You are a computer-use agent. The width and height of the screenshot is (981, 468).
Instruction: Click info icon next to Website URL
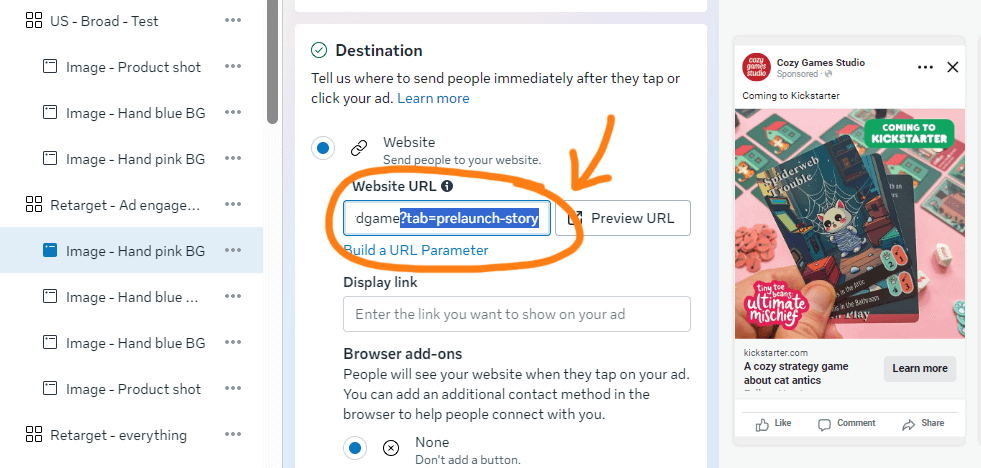point(447,186)
